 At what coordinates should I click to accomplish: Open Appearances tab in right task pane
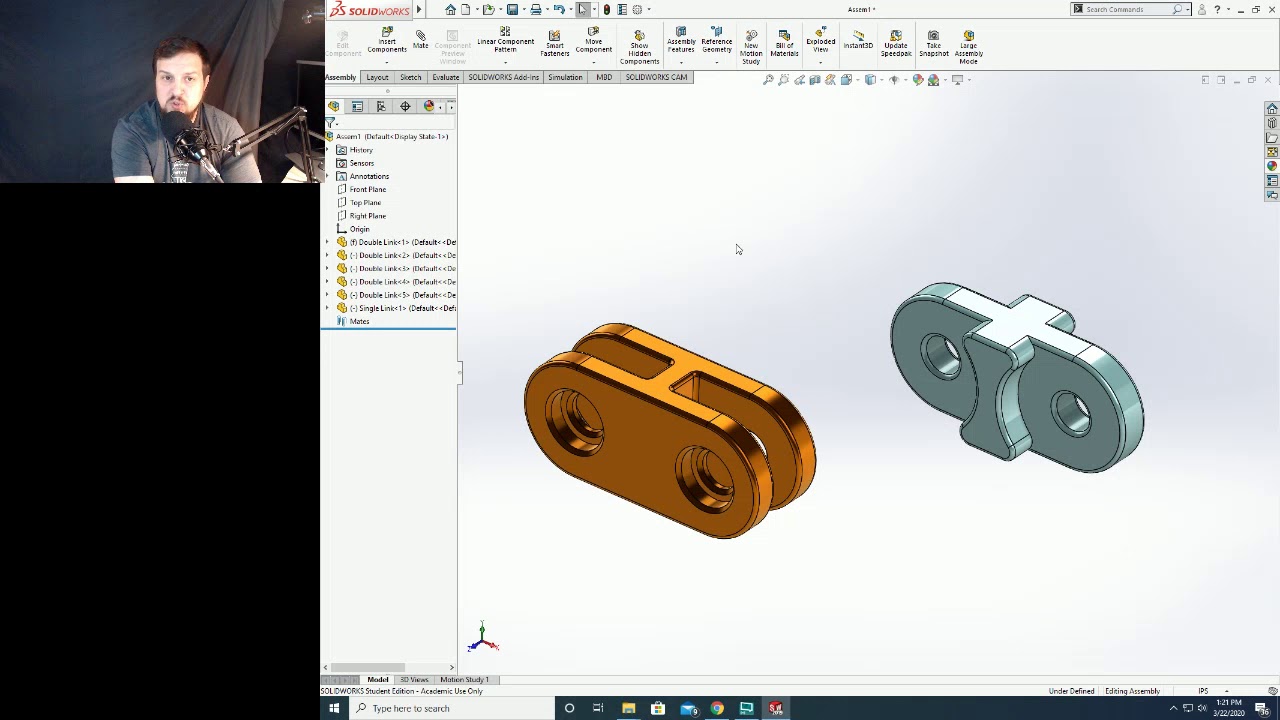pos(1272,166)
